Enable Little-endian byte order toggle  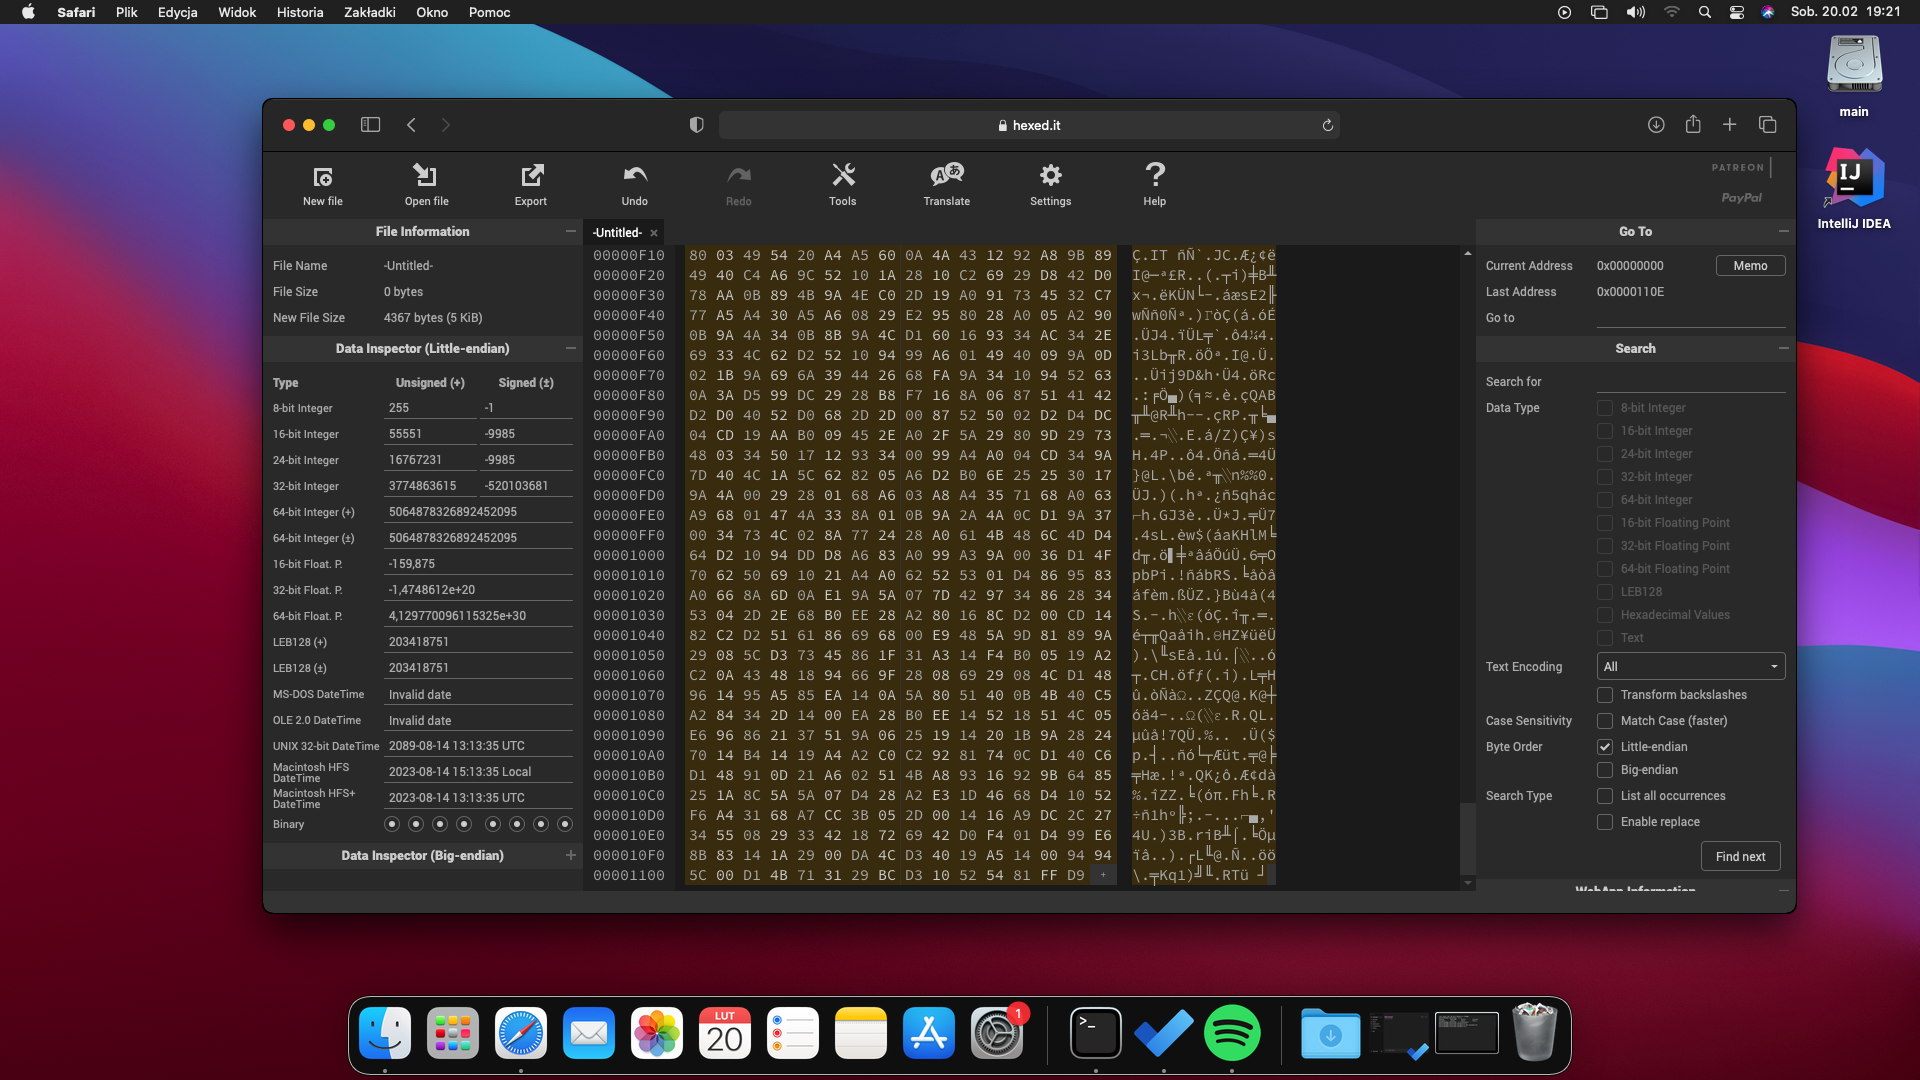coord(1605,746)
